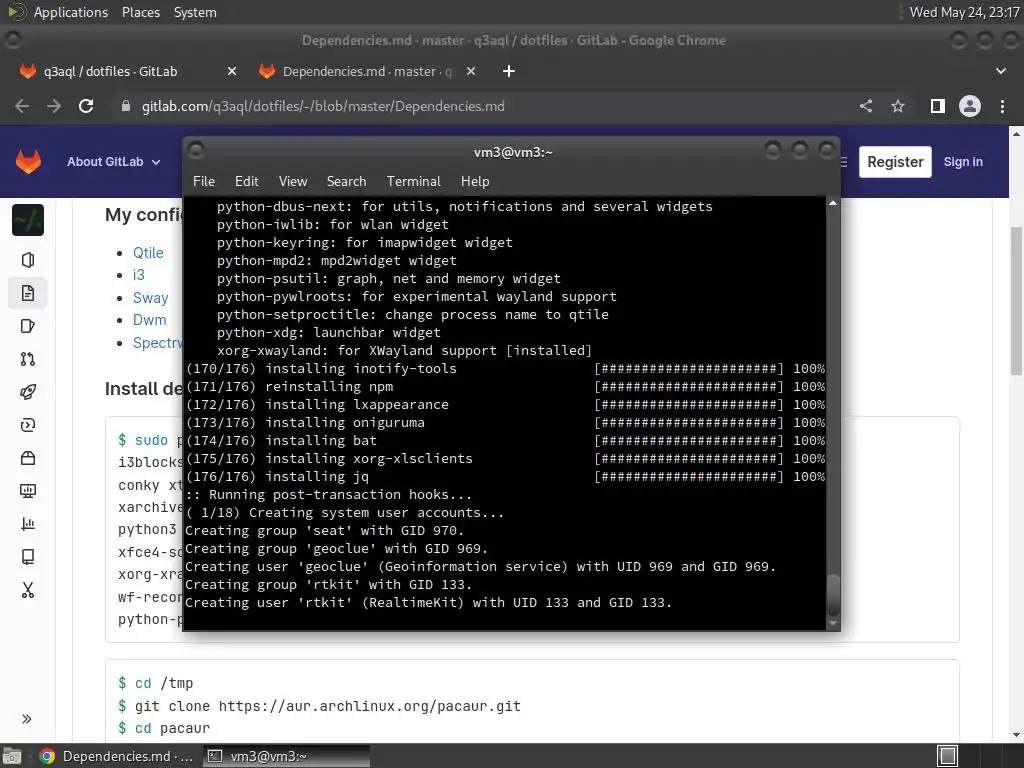
Task: Open terminal View menu
Action: pos(293,182)
